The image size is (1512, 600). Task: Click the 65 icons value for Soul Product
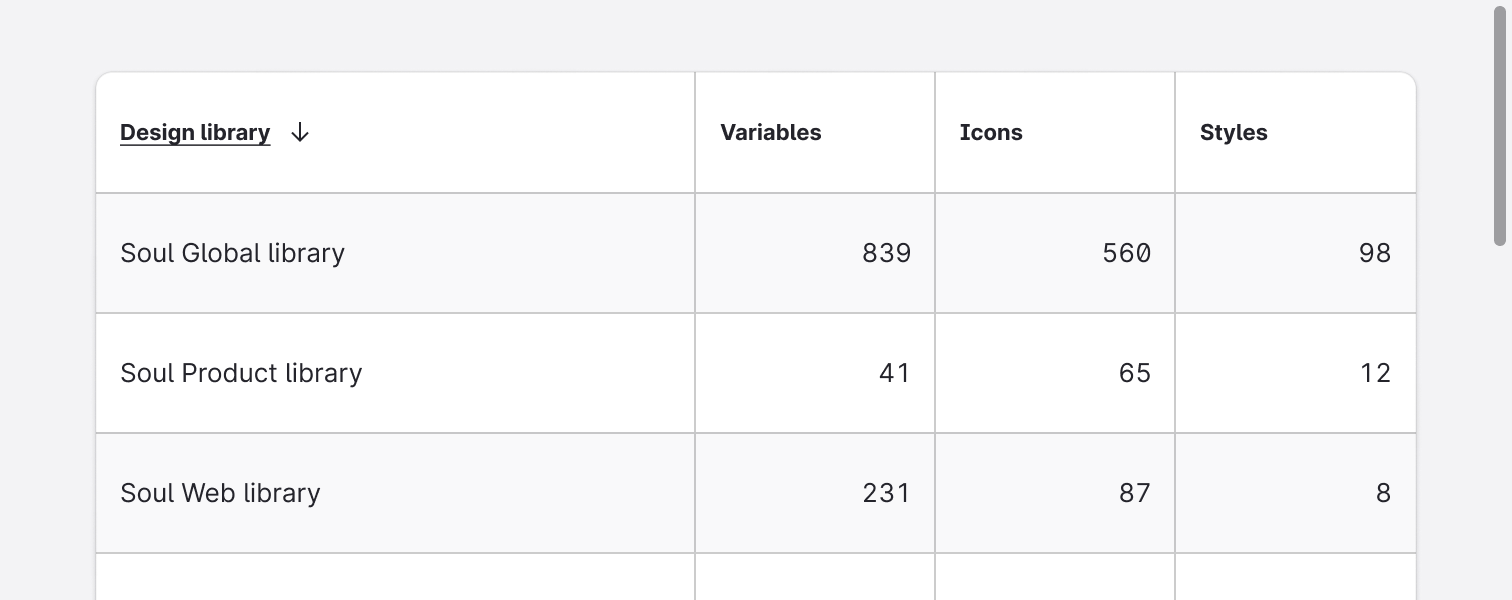(x=1135, y=373)
